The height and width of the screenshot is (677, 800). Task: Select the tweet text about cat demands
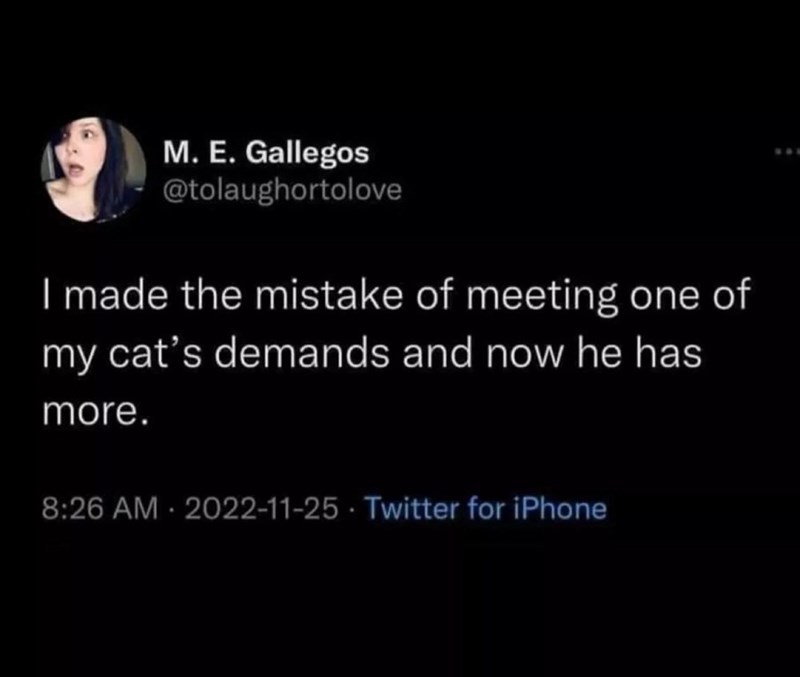pyautogui.click(x=390, y=347)
